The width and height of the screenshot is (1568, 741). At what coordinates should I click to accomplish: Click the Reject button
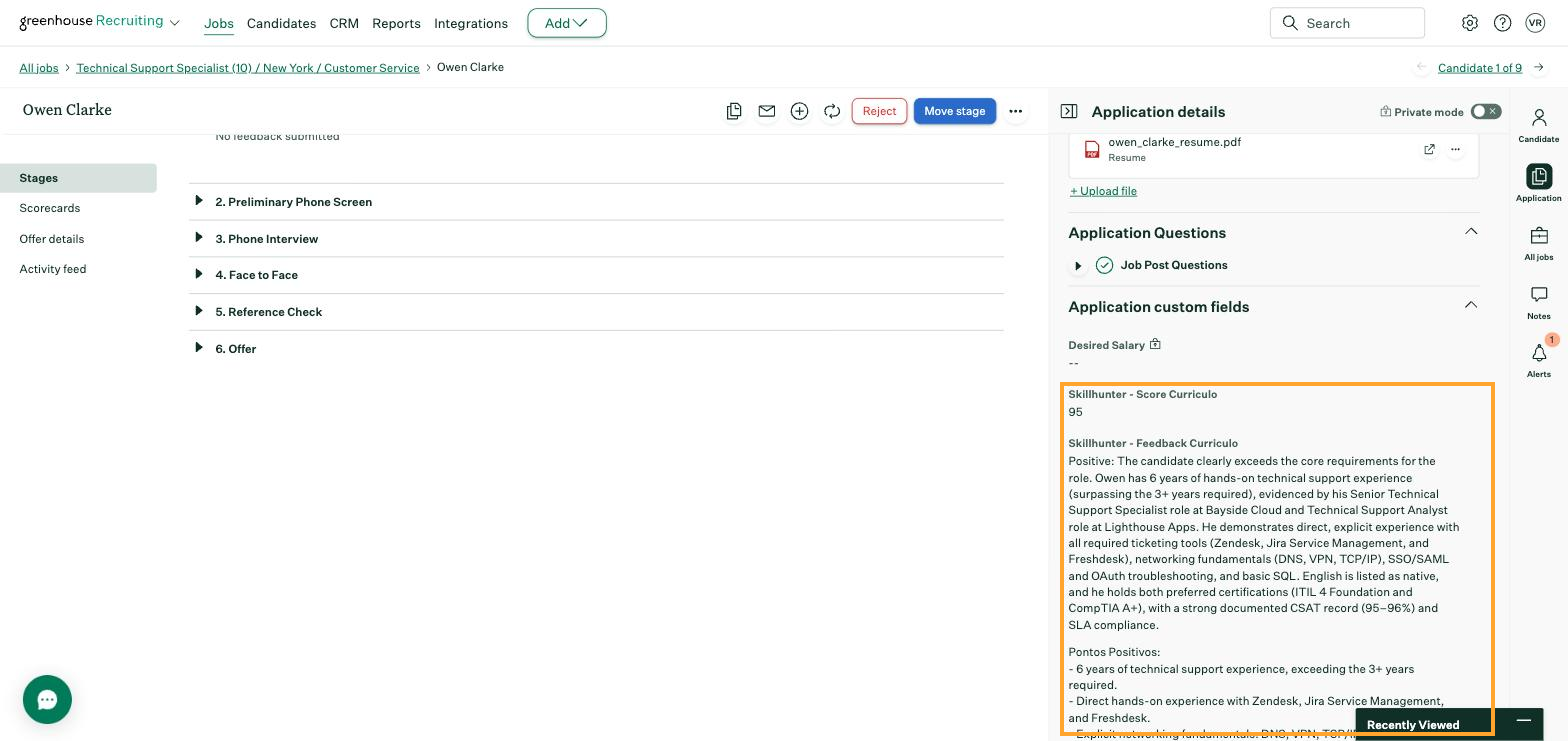tap(880, 111)
